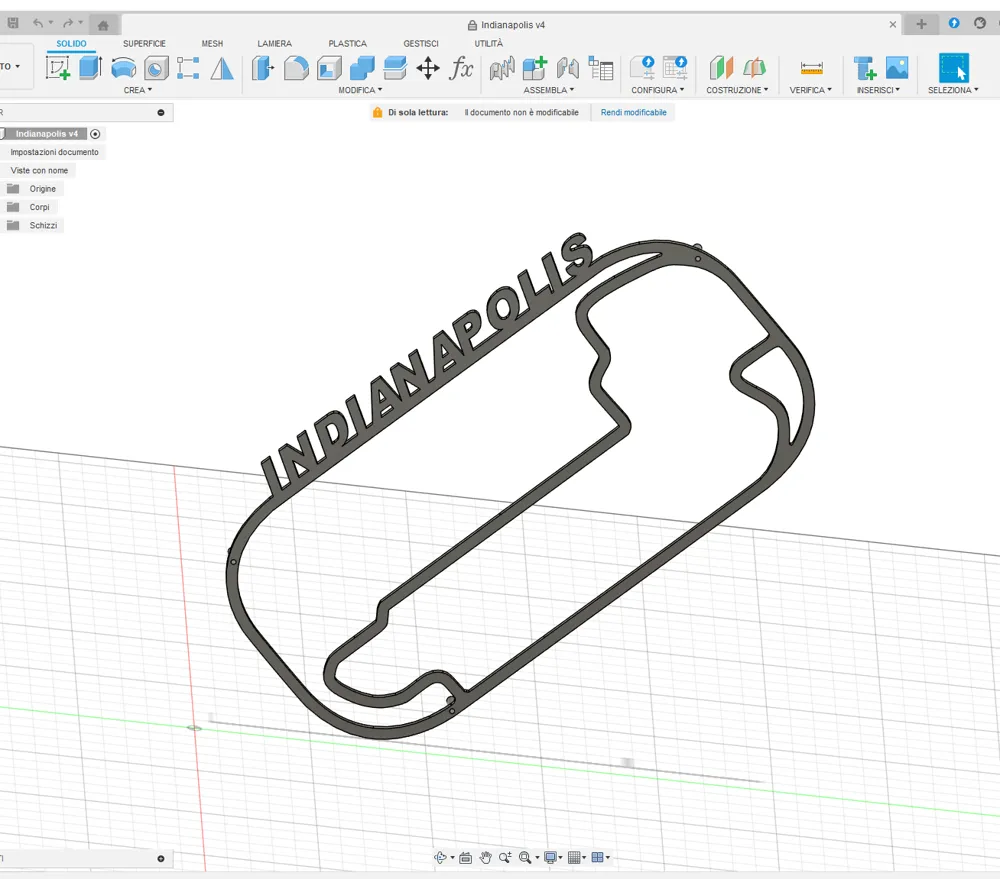Select Impostazioni documento in the browser

(x=54, y=152)
